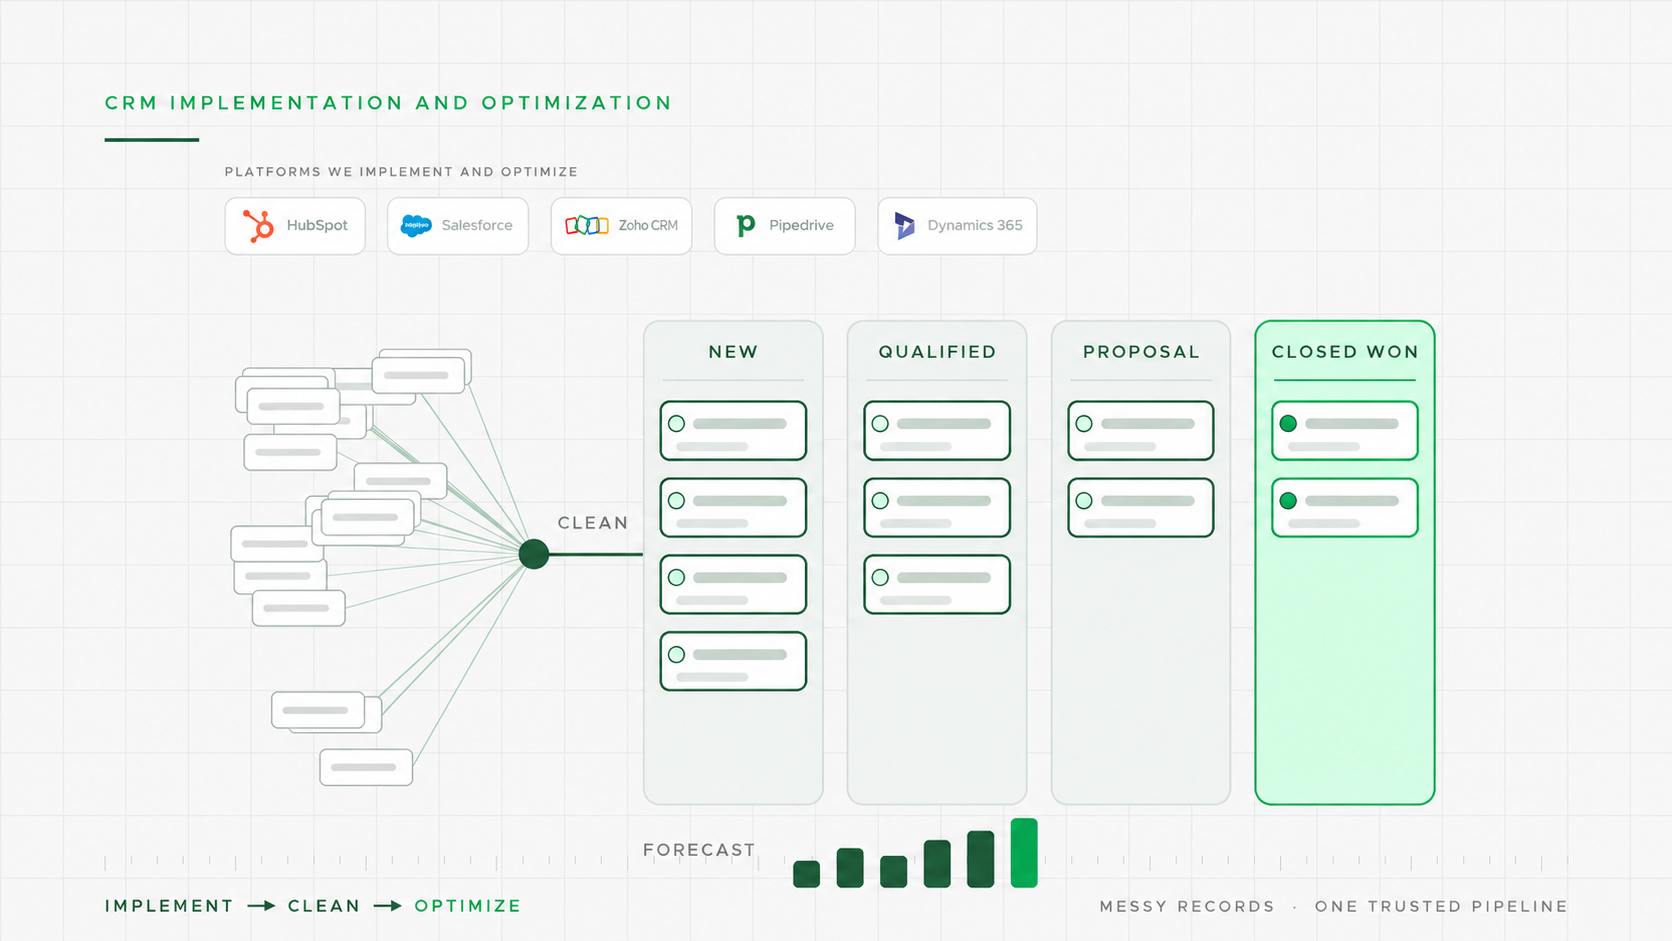
Task: Toggle the circle on first NEW card
Action: click(x=677, y=424)
